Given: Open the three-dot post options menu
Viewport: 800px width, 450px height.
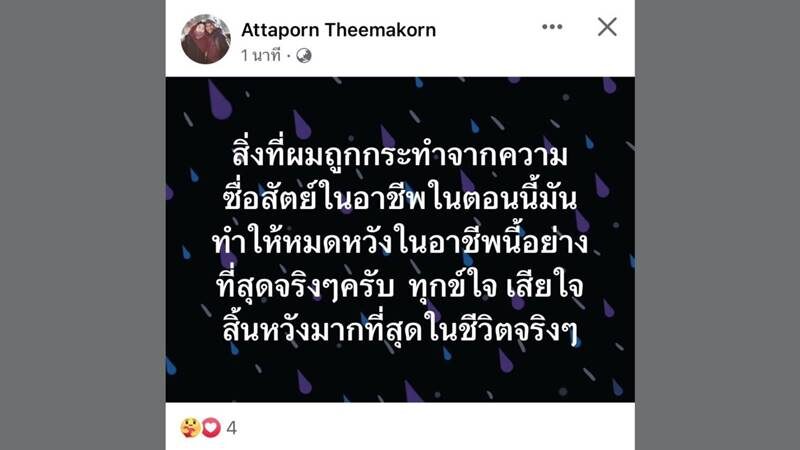Looking at the screenshot, I should click(552, 27).
